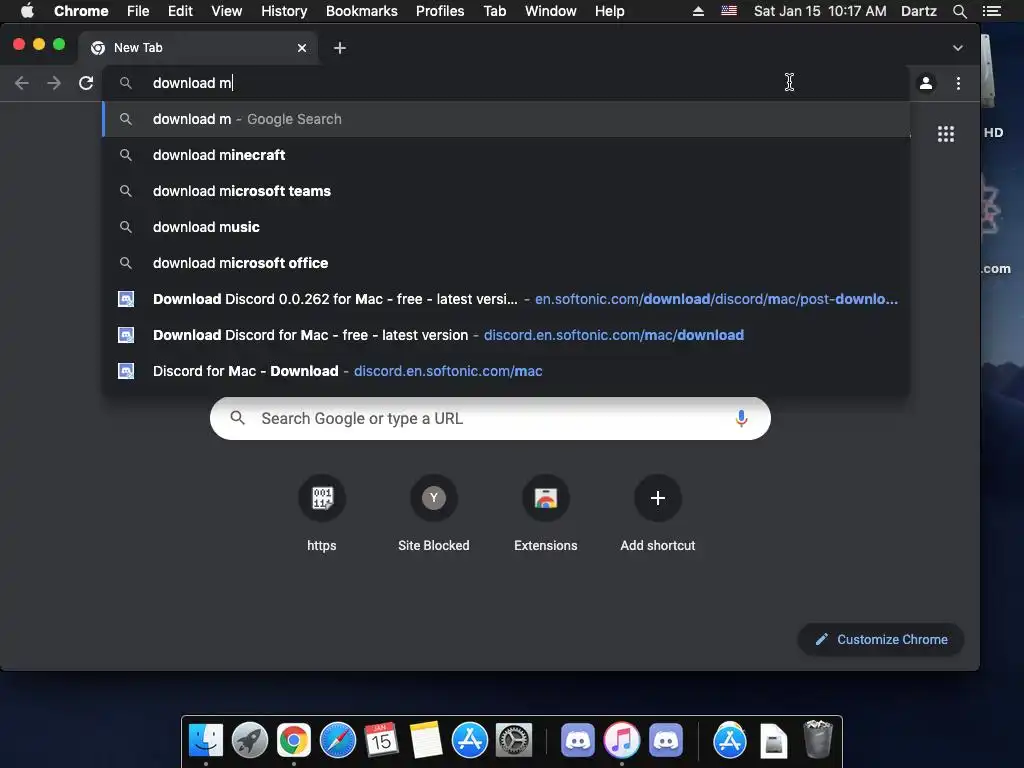The image size is (1024, 768).
Task: Open System Preferences gear in the Dock
Action: pyautogui.click(x=514, y=741)
